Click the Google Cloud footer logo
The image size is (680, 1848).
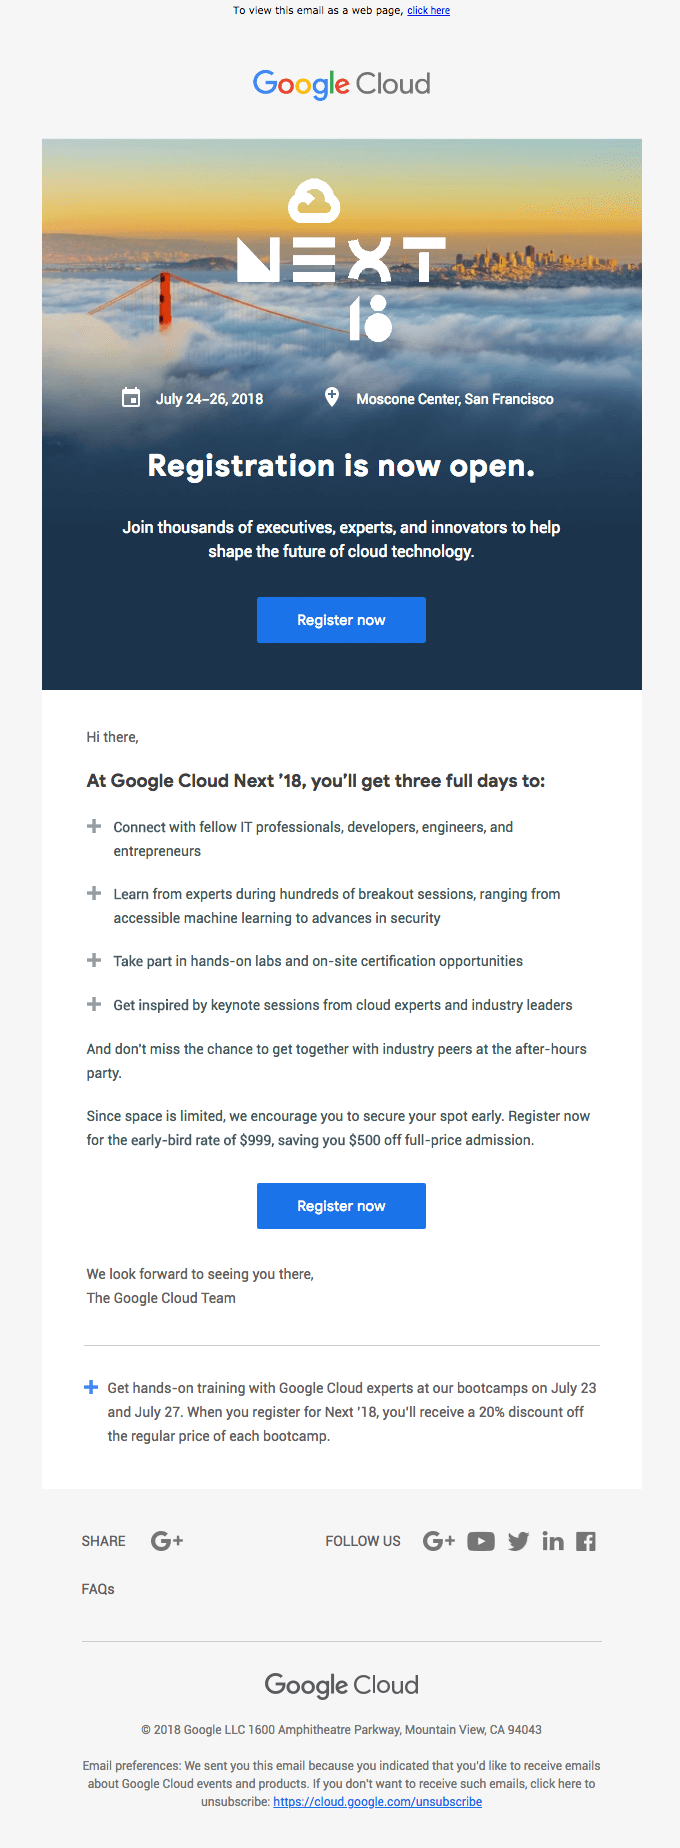coord(341,1685)
